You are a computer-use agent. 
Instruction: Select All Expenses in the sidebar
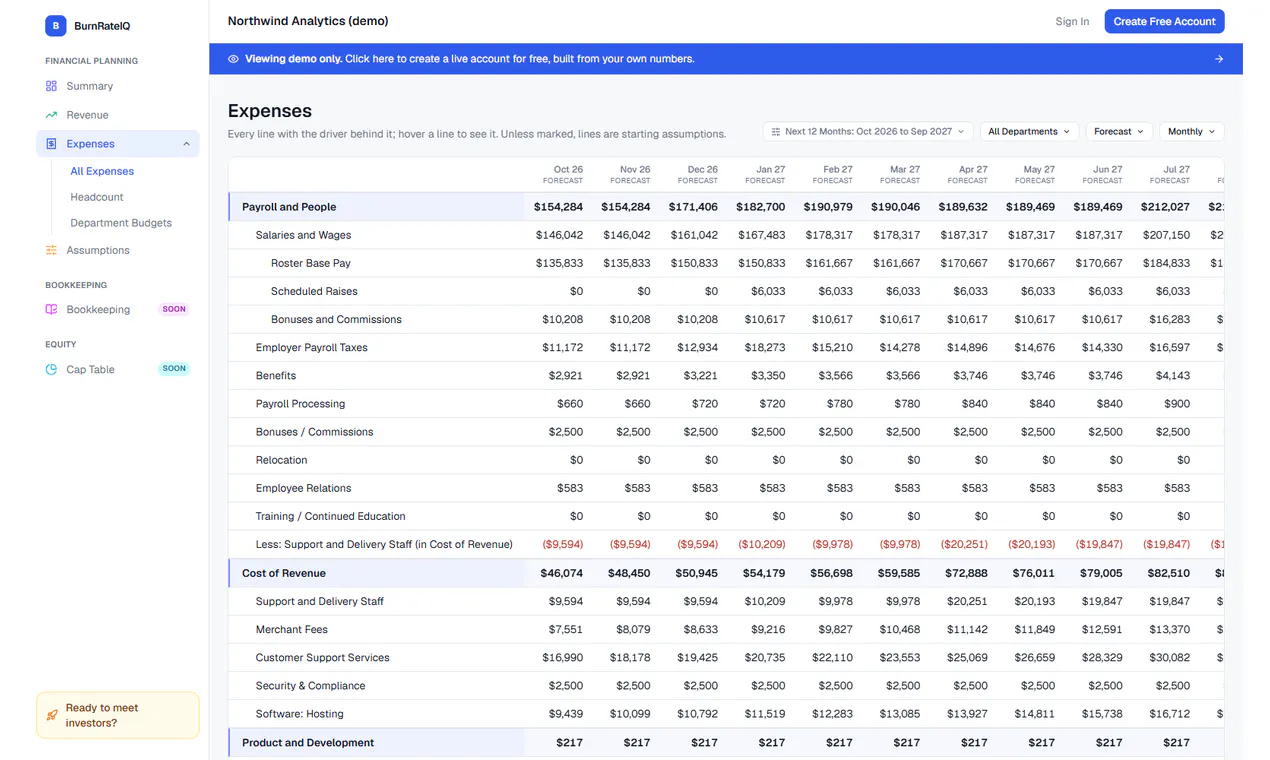(102, 171)
